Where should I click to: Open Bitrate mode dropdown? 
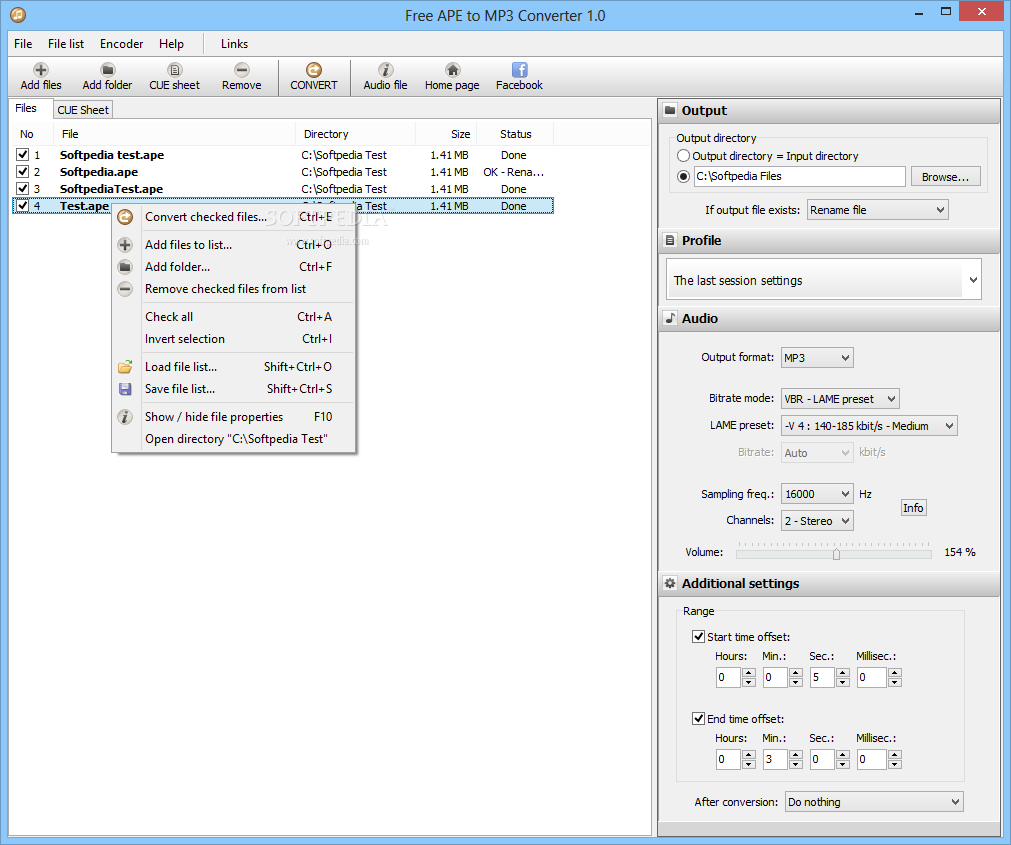click(840, 399)
